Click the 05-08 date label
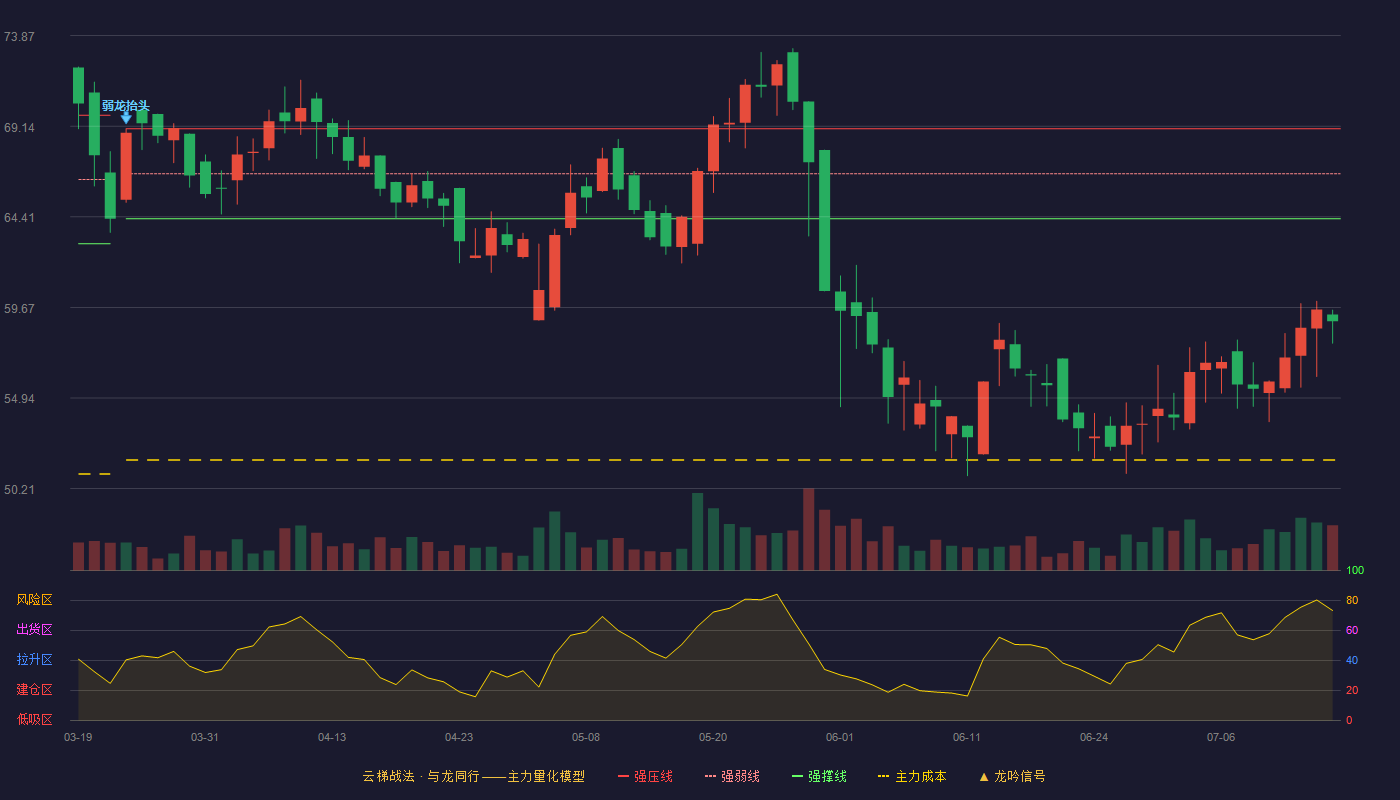 586,737
